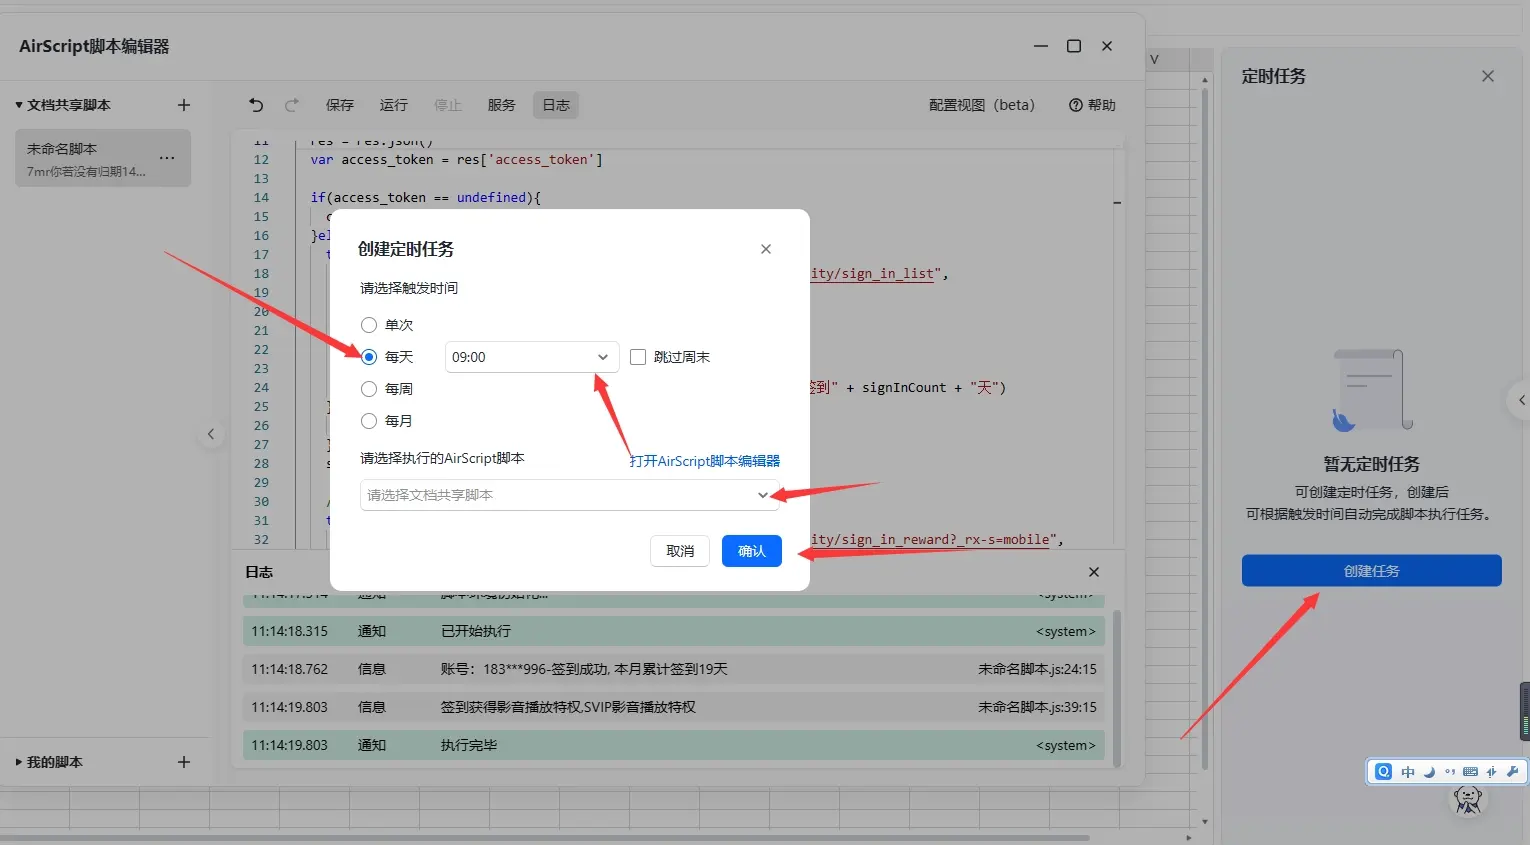This screenshot has width=1530, height=845.
Task: Click log row 已开始执行
Action: (x=674, y=631)
